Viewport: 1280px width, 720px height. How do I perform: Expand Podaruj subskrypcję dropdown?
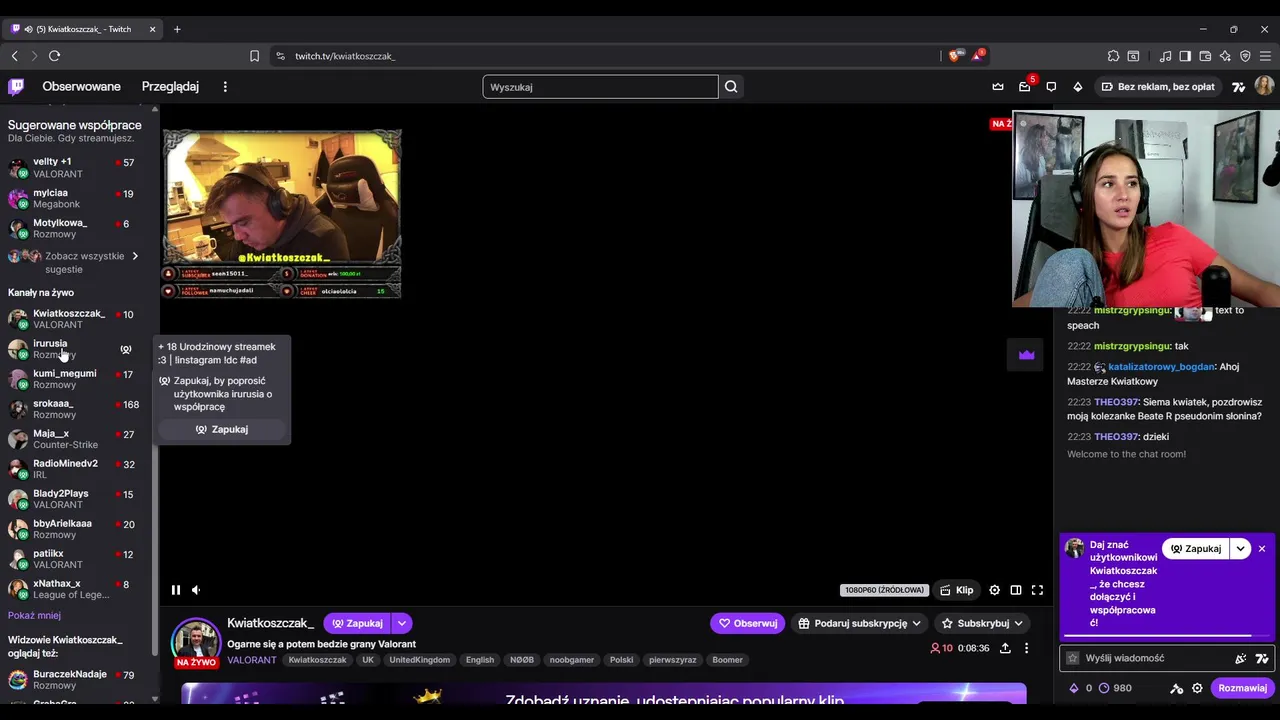point(860,623)
